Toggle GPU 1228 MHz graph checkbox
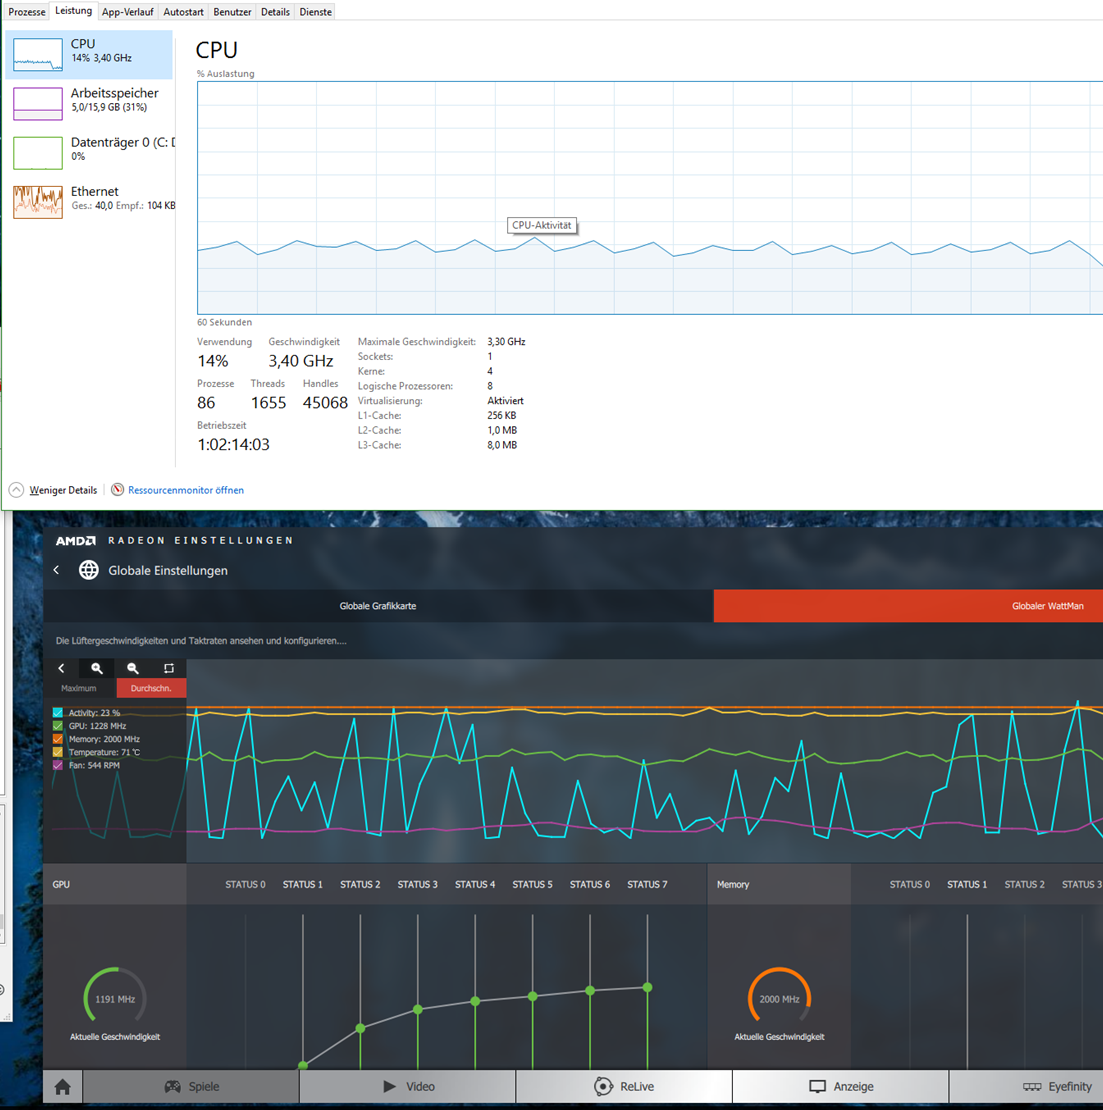 (x=58, y=726)
